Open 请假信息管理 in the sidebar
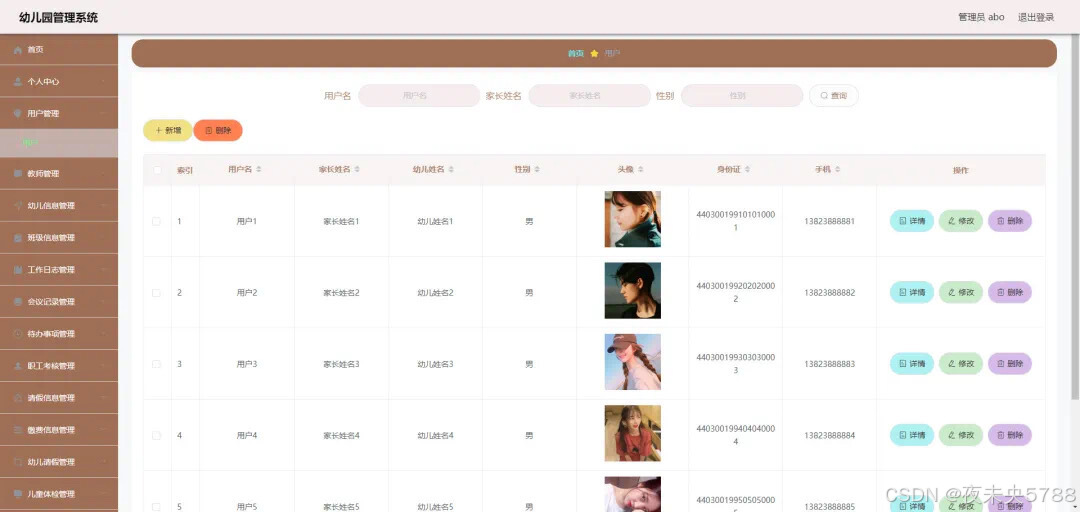The image size is (1080, 512). (59, 398)
